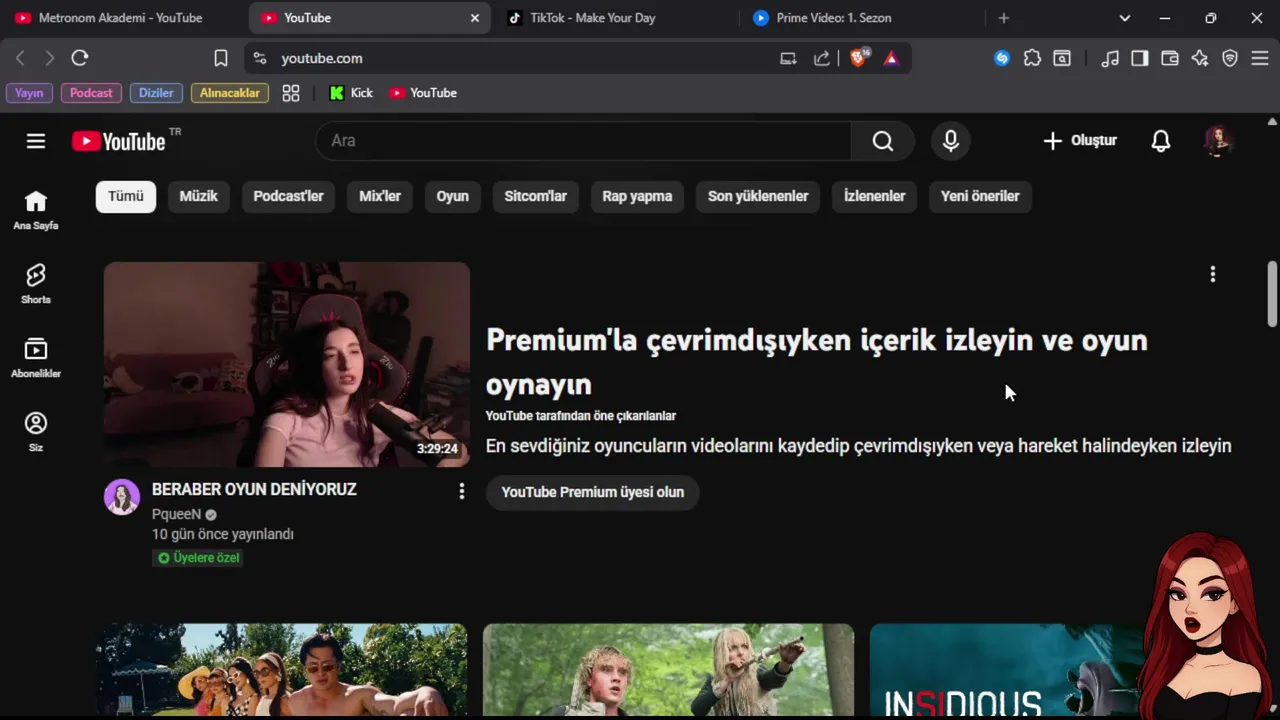Select the Rap yapma filter chip
The height and width of the screenshot is (720, 1280).
(637, 196)
